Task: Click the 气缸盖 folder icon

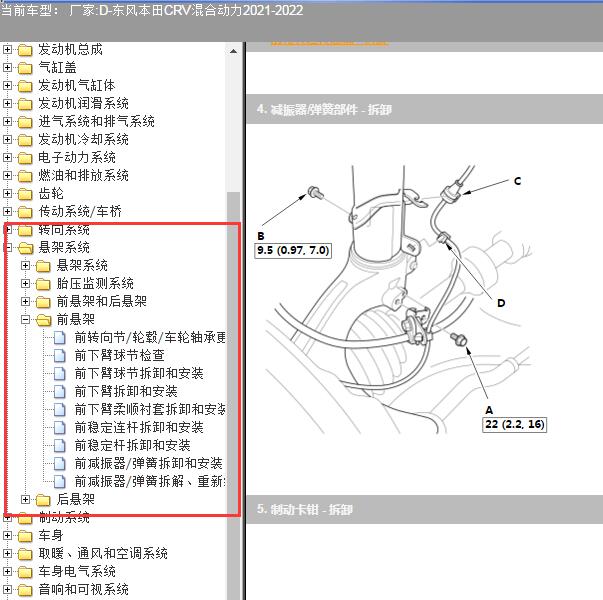Action: coord(25,68)
